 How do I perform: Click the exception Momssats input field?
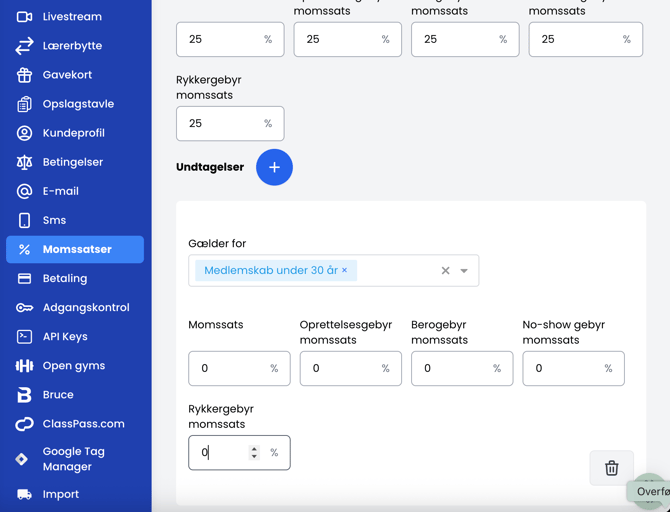pyautogui.click(x=228, y=368)
